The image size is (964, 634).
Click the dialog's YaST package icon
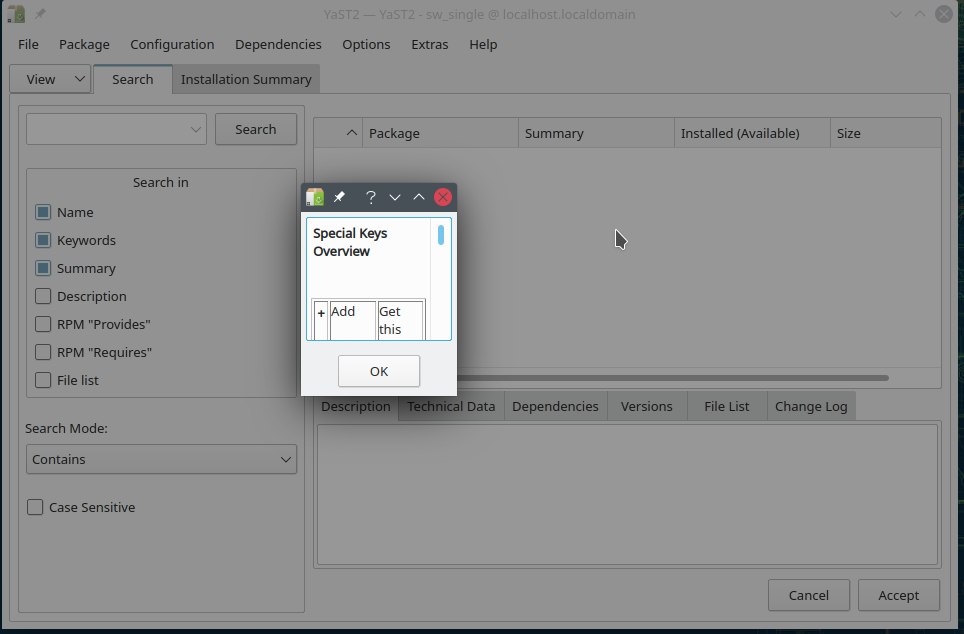point(315,197)
